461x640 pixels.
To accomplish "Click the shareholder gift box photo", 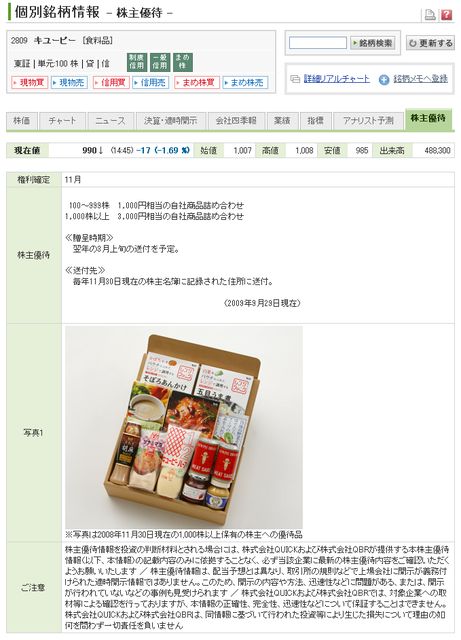I will [184, 427].
